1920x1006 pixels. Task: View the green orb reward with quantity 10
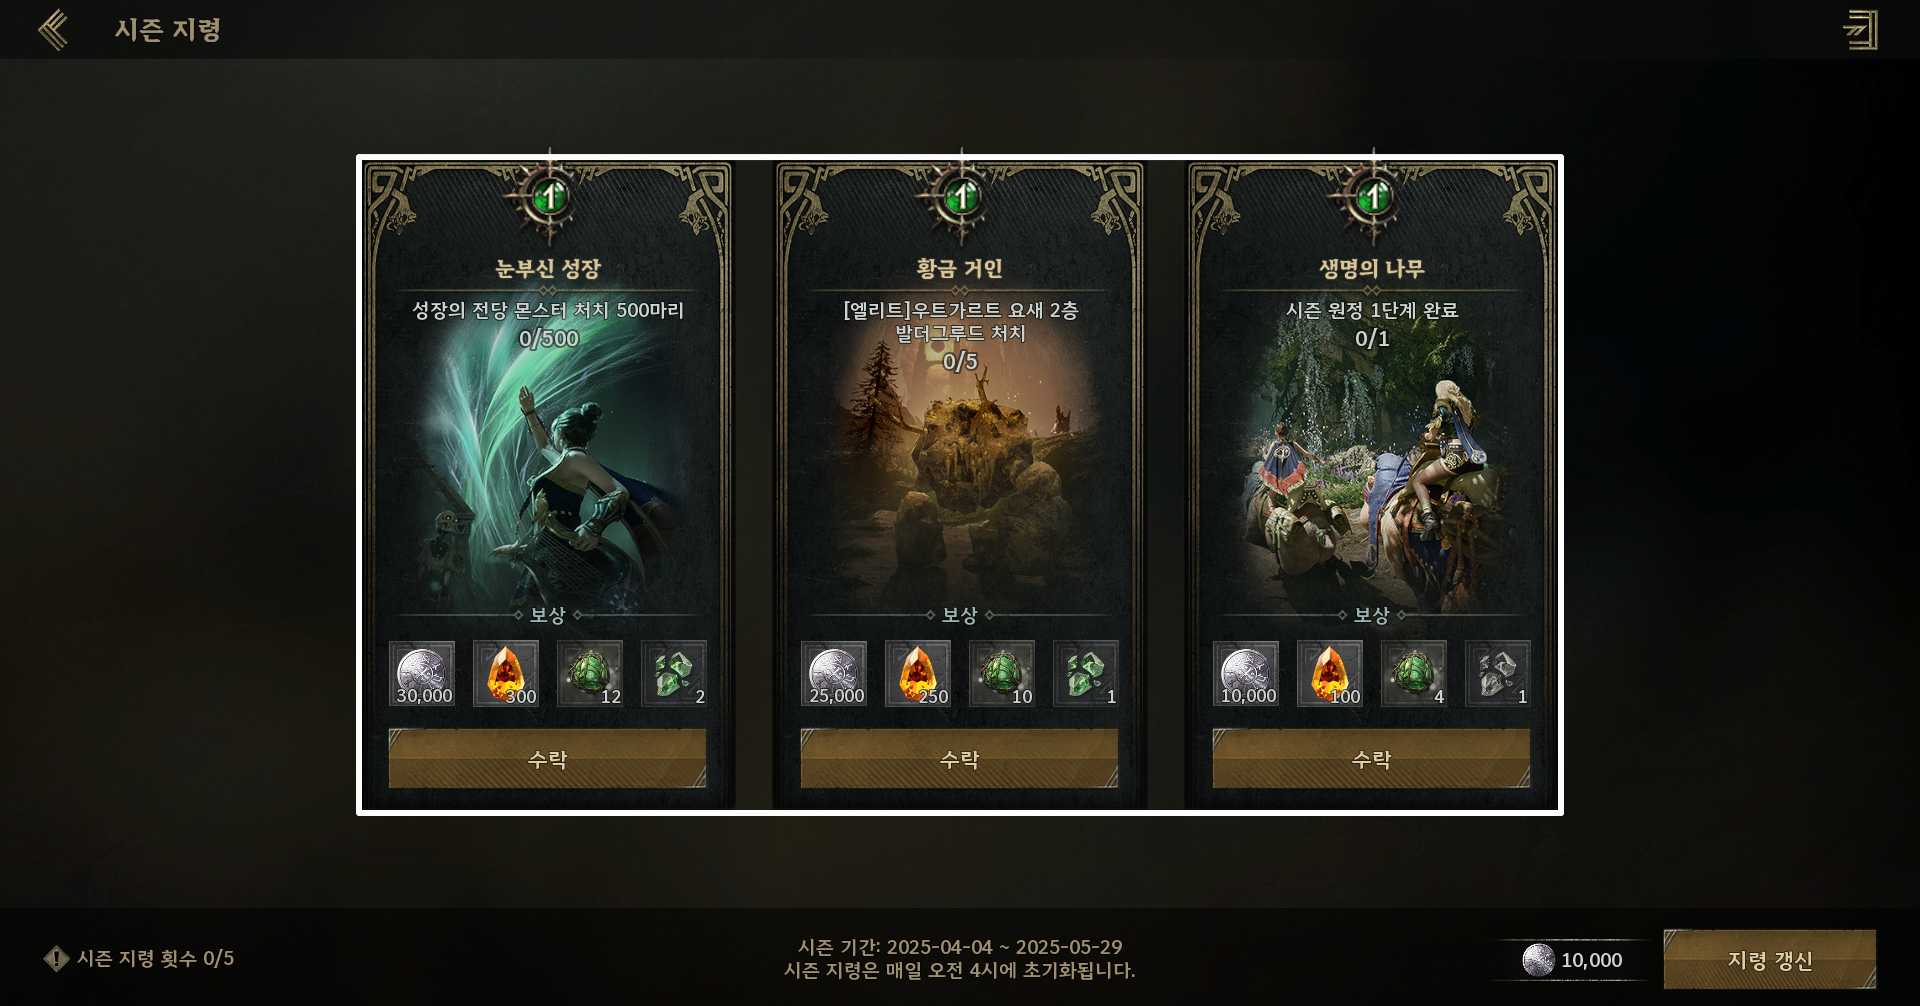pos(1002,674)
